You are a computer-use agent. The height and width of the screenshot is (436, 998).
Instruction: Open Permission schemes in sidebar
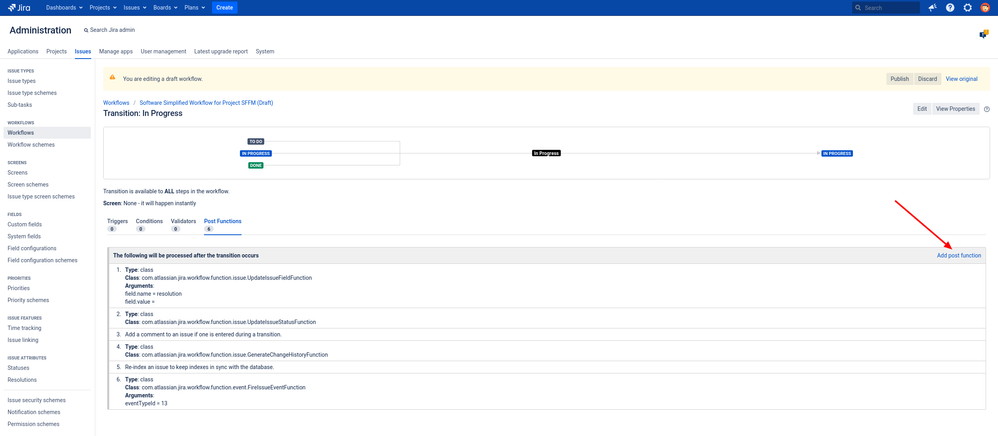tap(33, 424)
